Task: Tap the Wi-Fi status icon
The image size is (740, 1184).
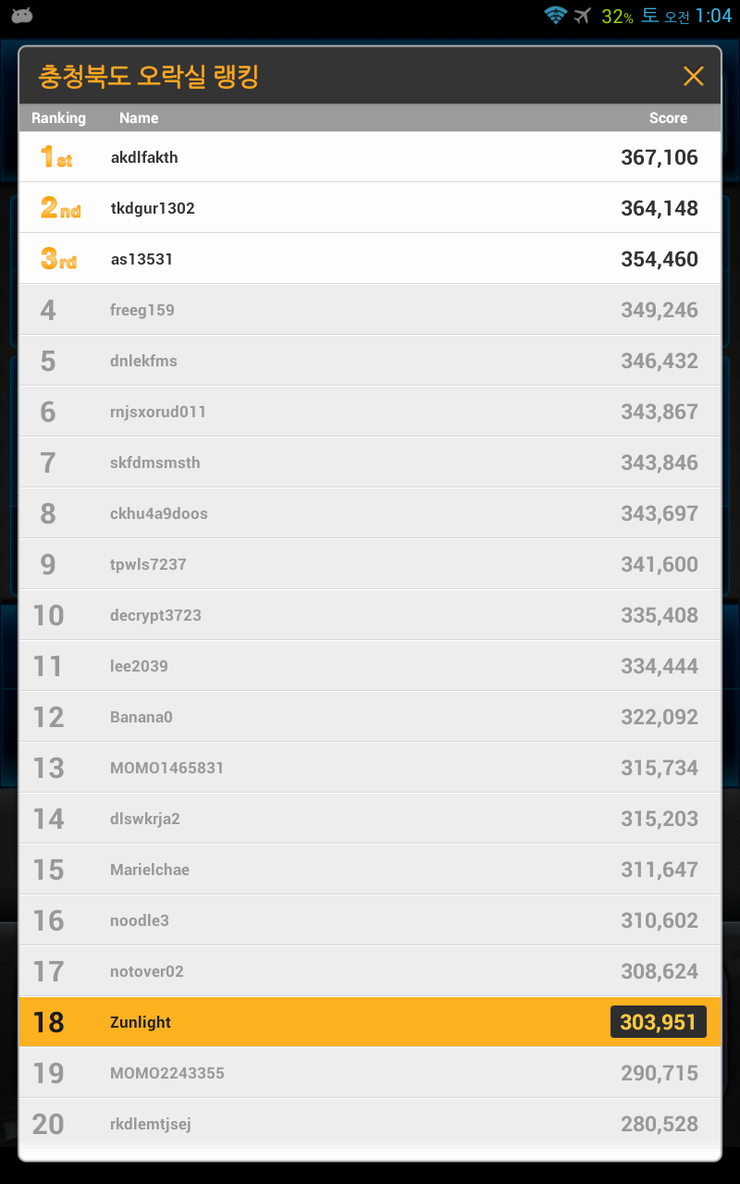Action: click(x=555, y=15)
